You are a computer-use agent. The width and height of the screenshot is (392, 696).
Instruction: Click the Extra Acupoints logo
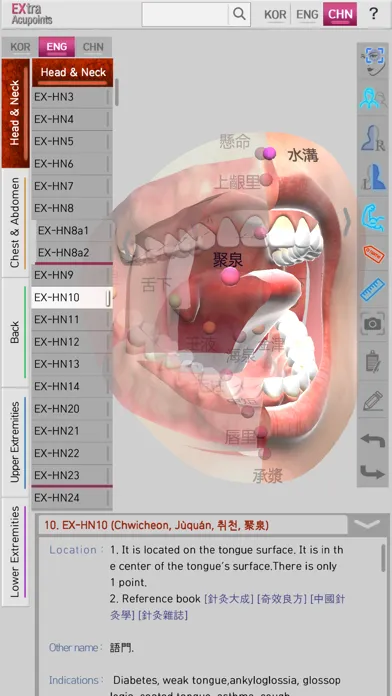tap(31, 14)
